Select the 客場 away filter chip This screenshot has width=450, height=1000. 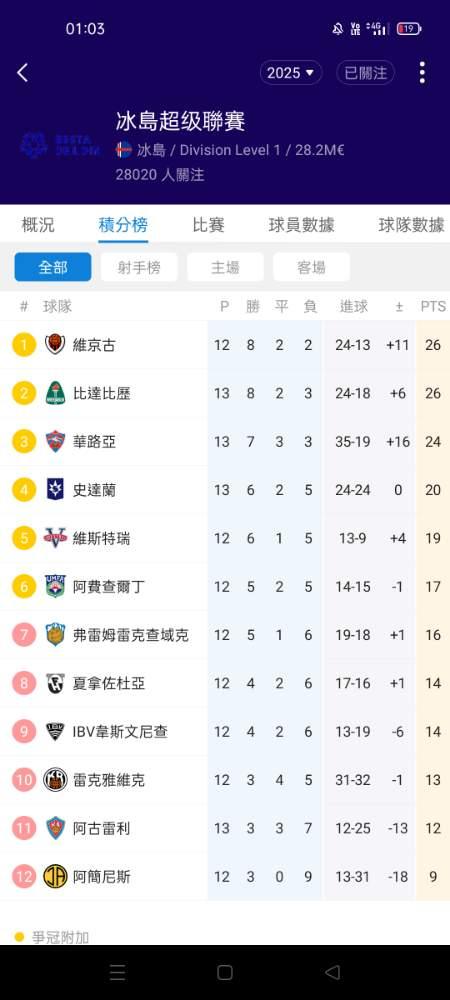[312, 267]
